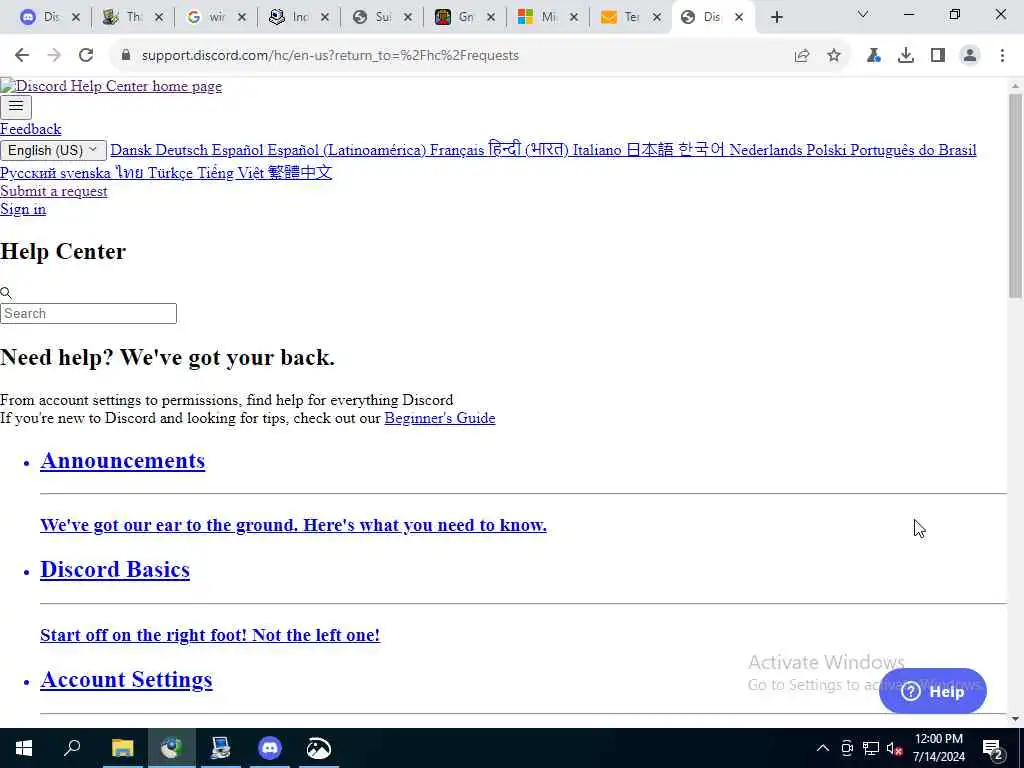Open the network tray icon

click(871, 748)
